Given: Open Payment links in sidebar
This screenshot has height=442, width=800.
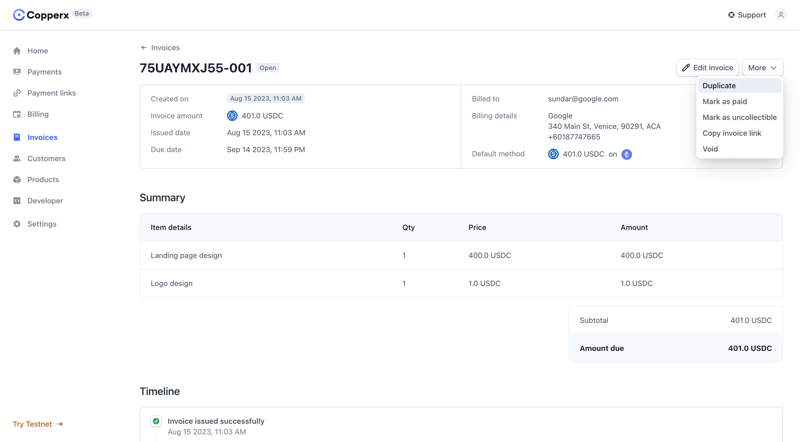Looking at the screenshot, I should (52, 93).
